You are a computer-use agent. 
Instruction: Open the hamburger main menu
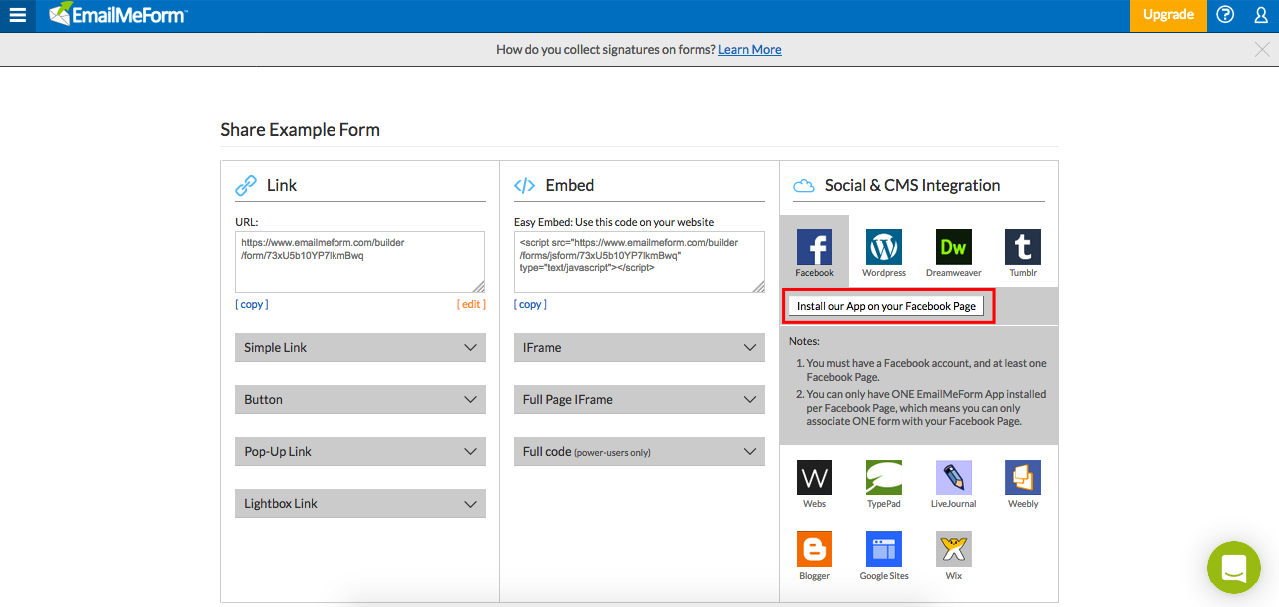pos(17,15)
